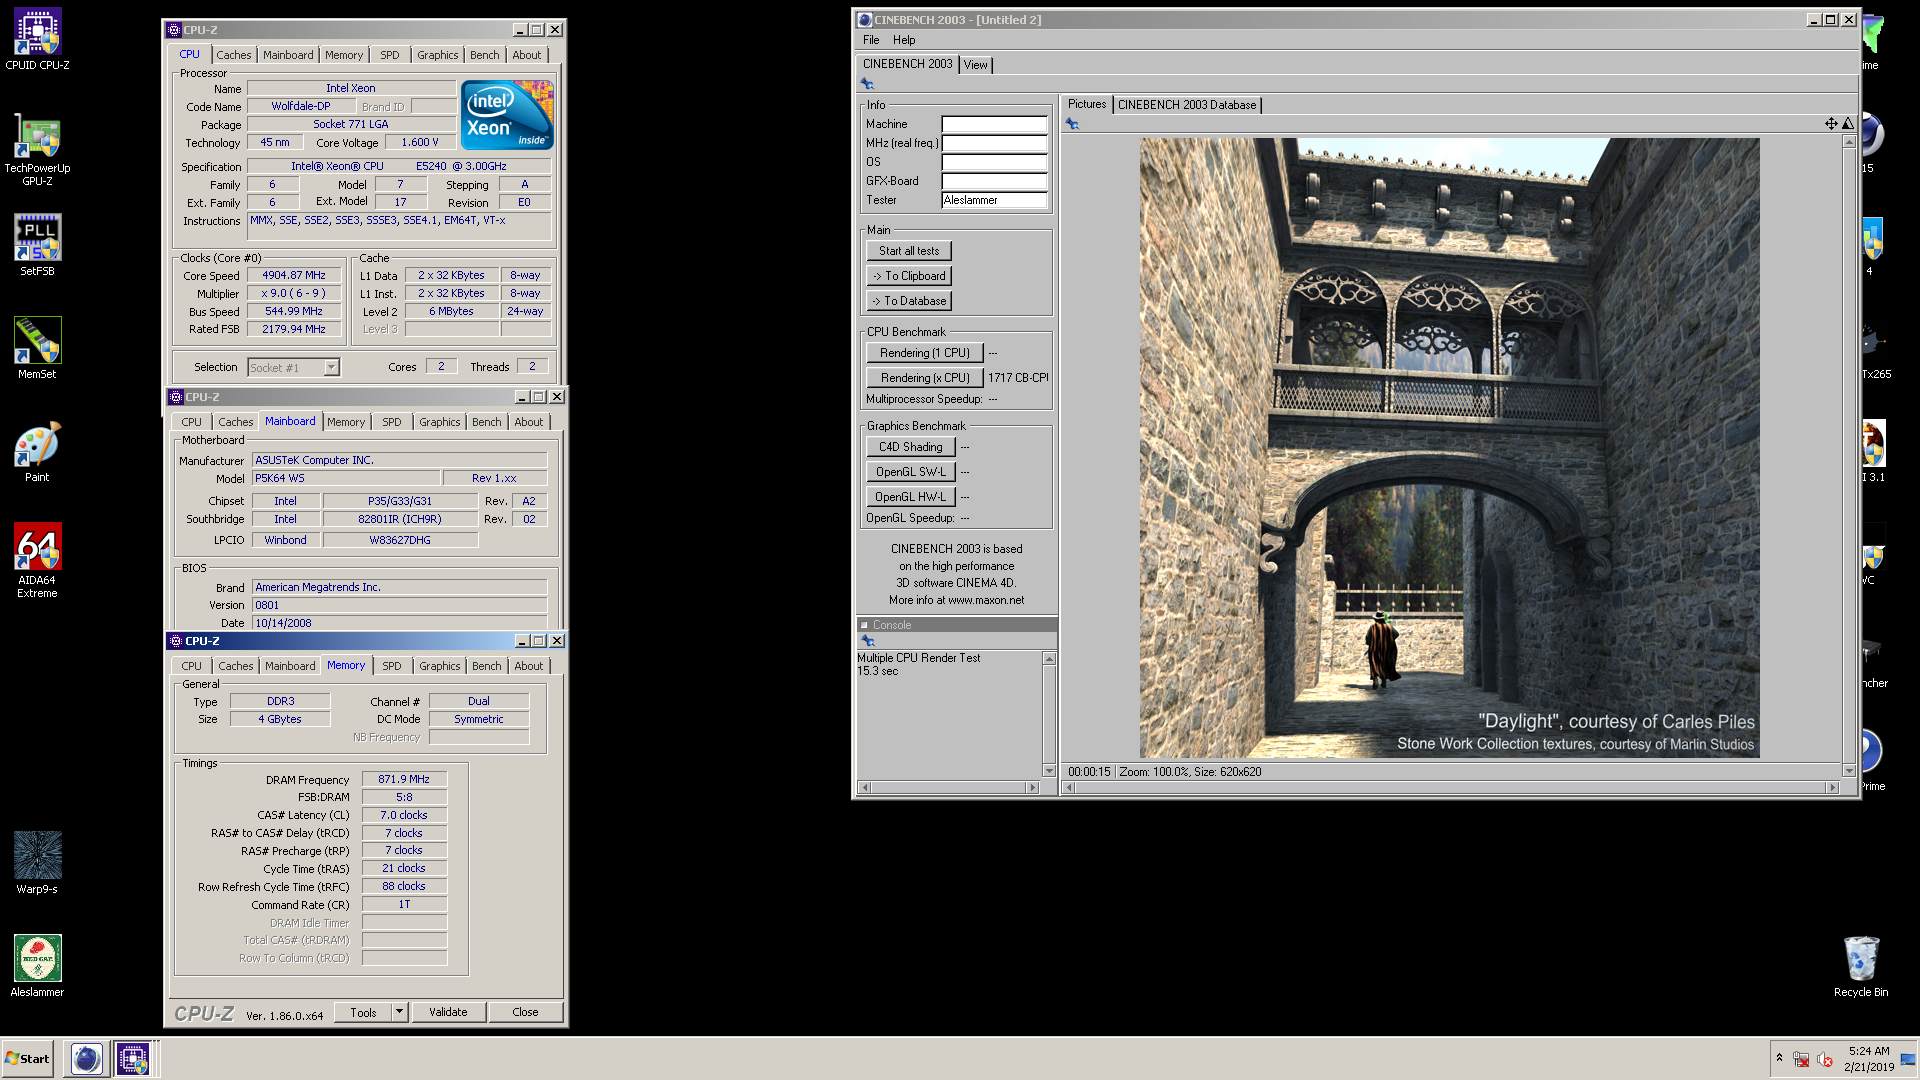The width and height of the screenshot is (1920, 1080).
Task: Start the OpenGL SW-L test
Action: [x=911, y=472]
